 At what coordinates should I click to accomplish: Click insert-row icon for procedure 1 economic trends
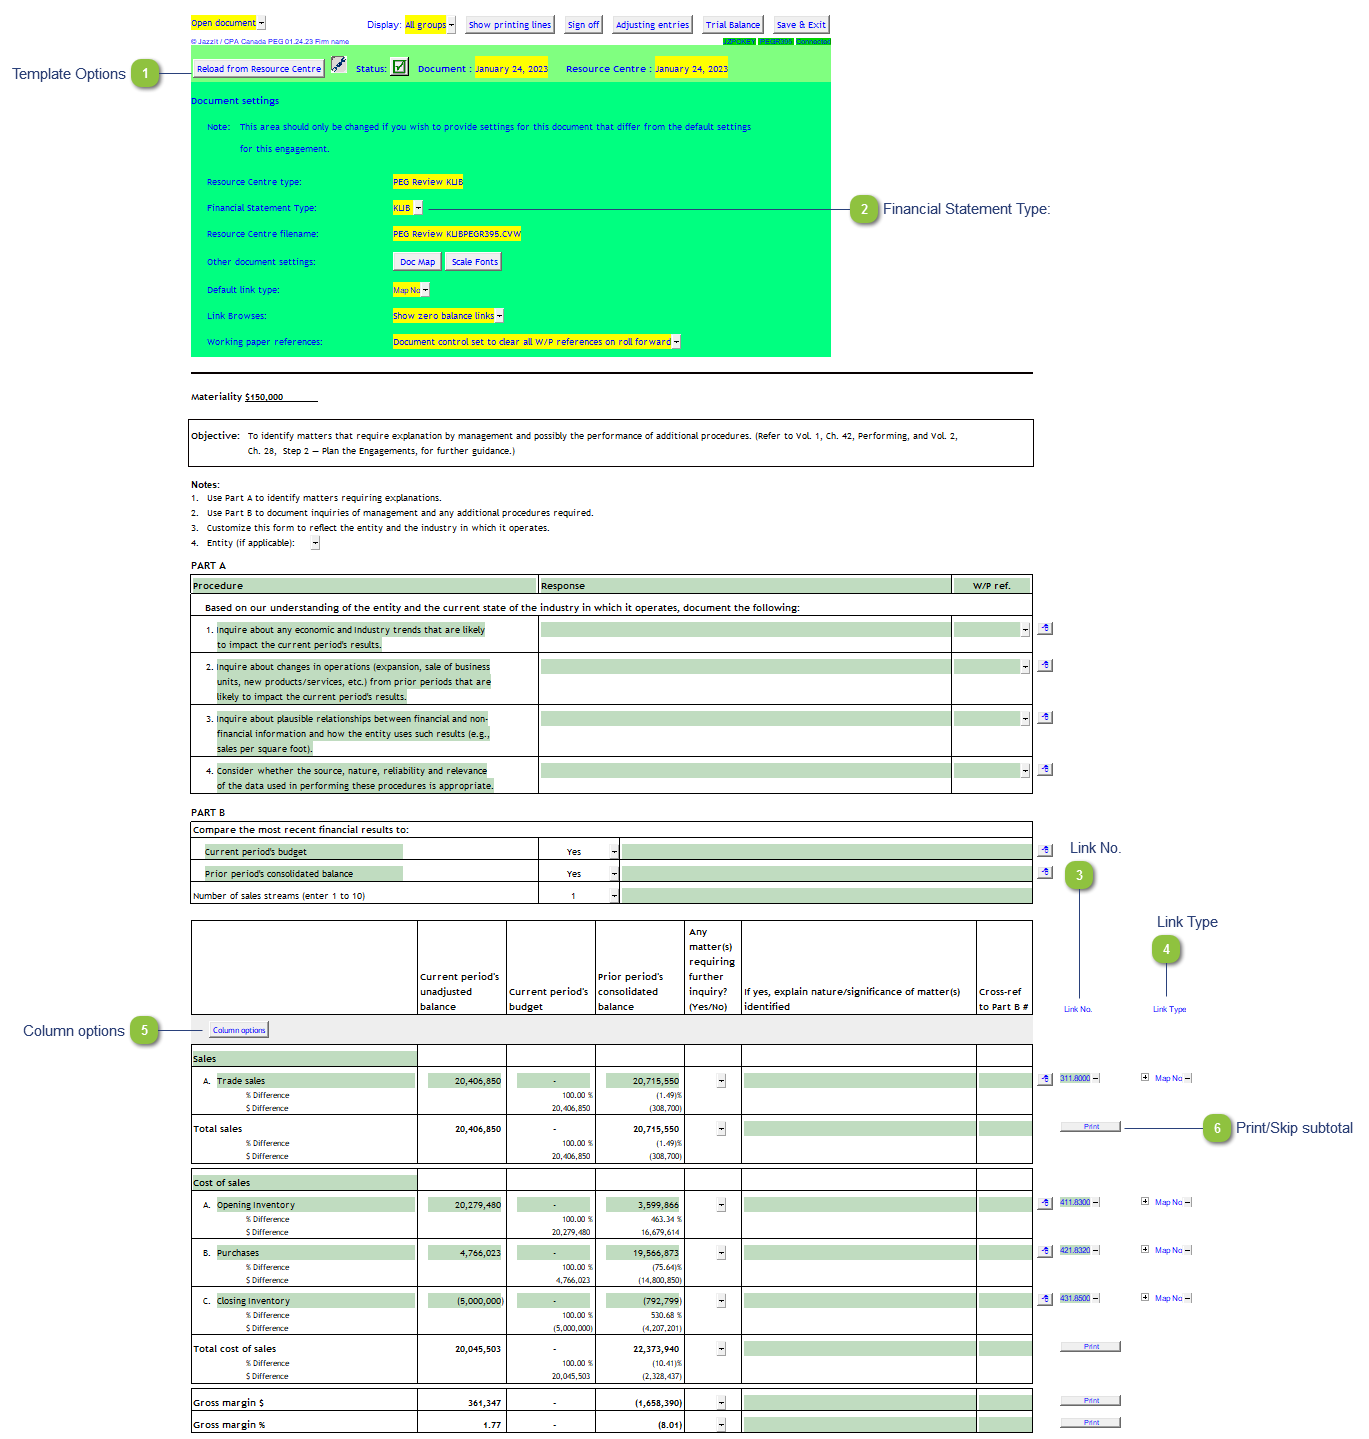pyautogui.click(x=1045, y=628)
